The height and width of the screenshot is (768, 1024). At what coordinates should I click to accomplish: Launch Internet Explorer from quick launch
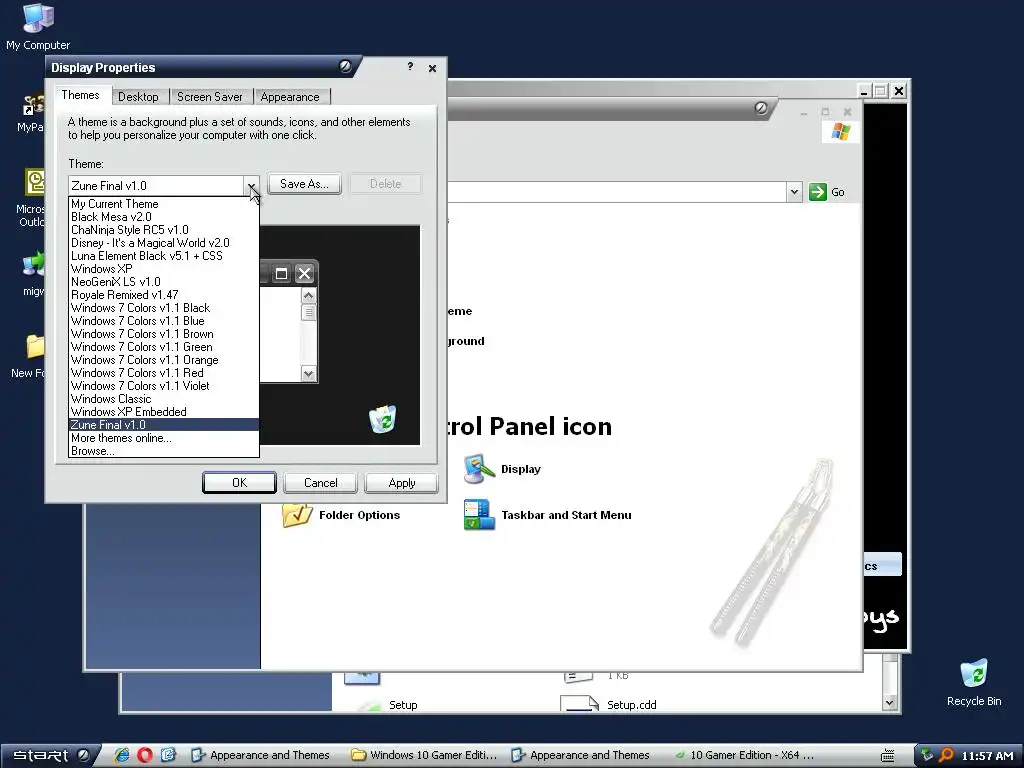(x=121, y=755)
